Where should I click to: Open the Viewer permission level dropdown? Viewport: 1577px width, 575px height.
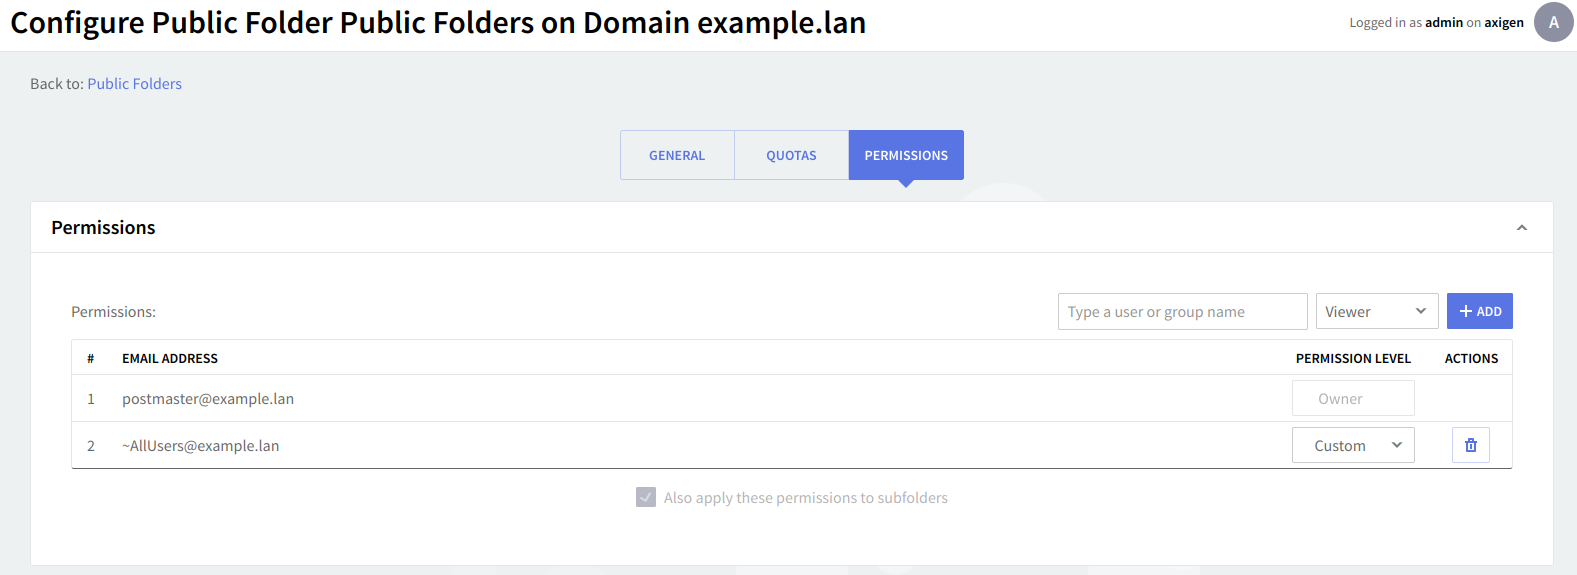click(1376, 311)
